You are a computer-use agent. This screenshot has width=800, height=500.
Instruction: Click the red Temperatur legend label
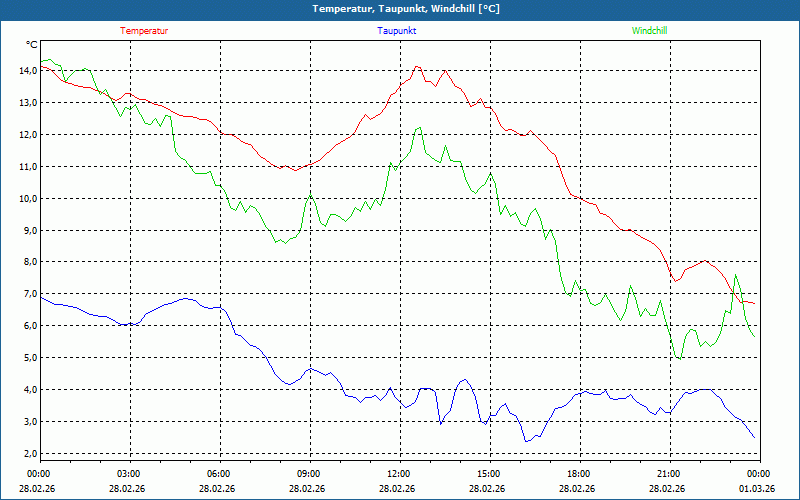point(144,30)
